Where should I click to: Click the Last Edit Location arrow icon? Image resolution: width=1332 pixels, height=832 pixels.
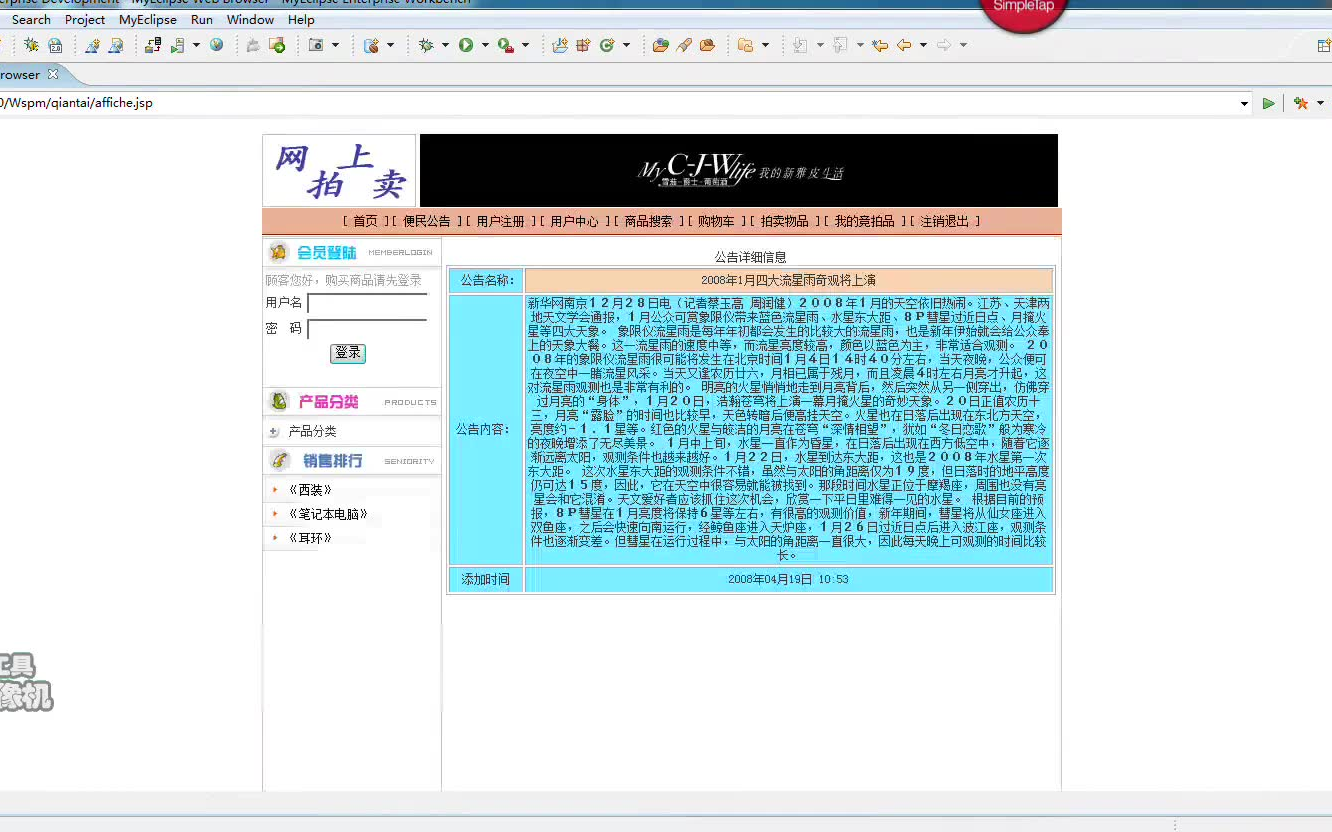(x=880, y=45)
